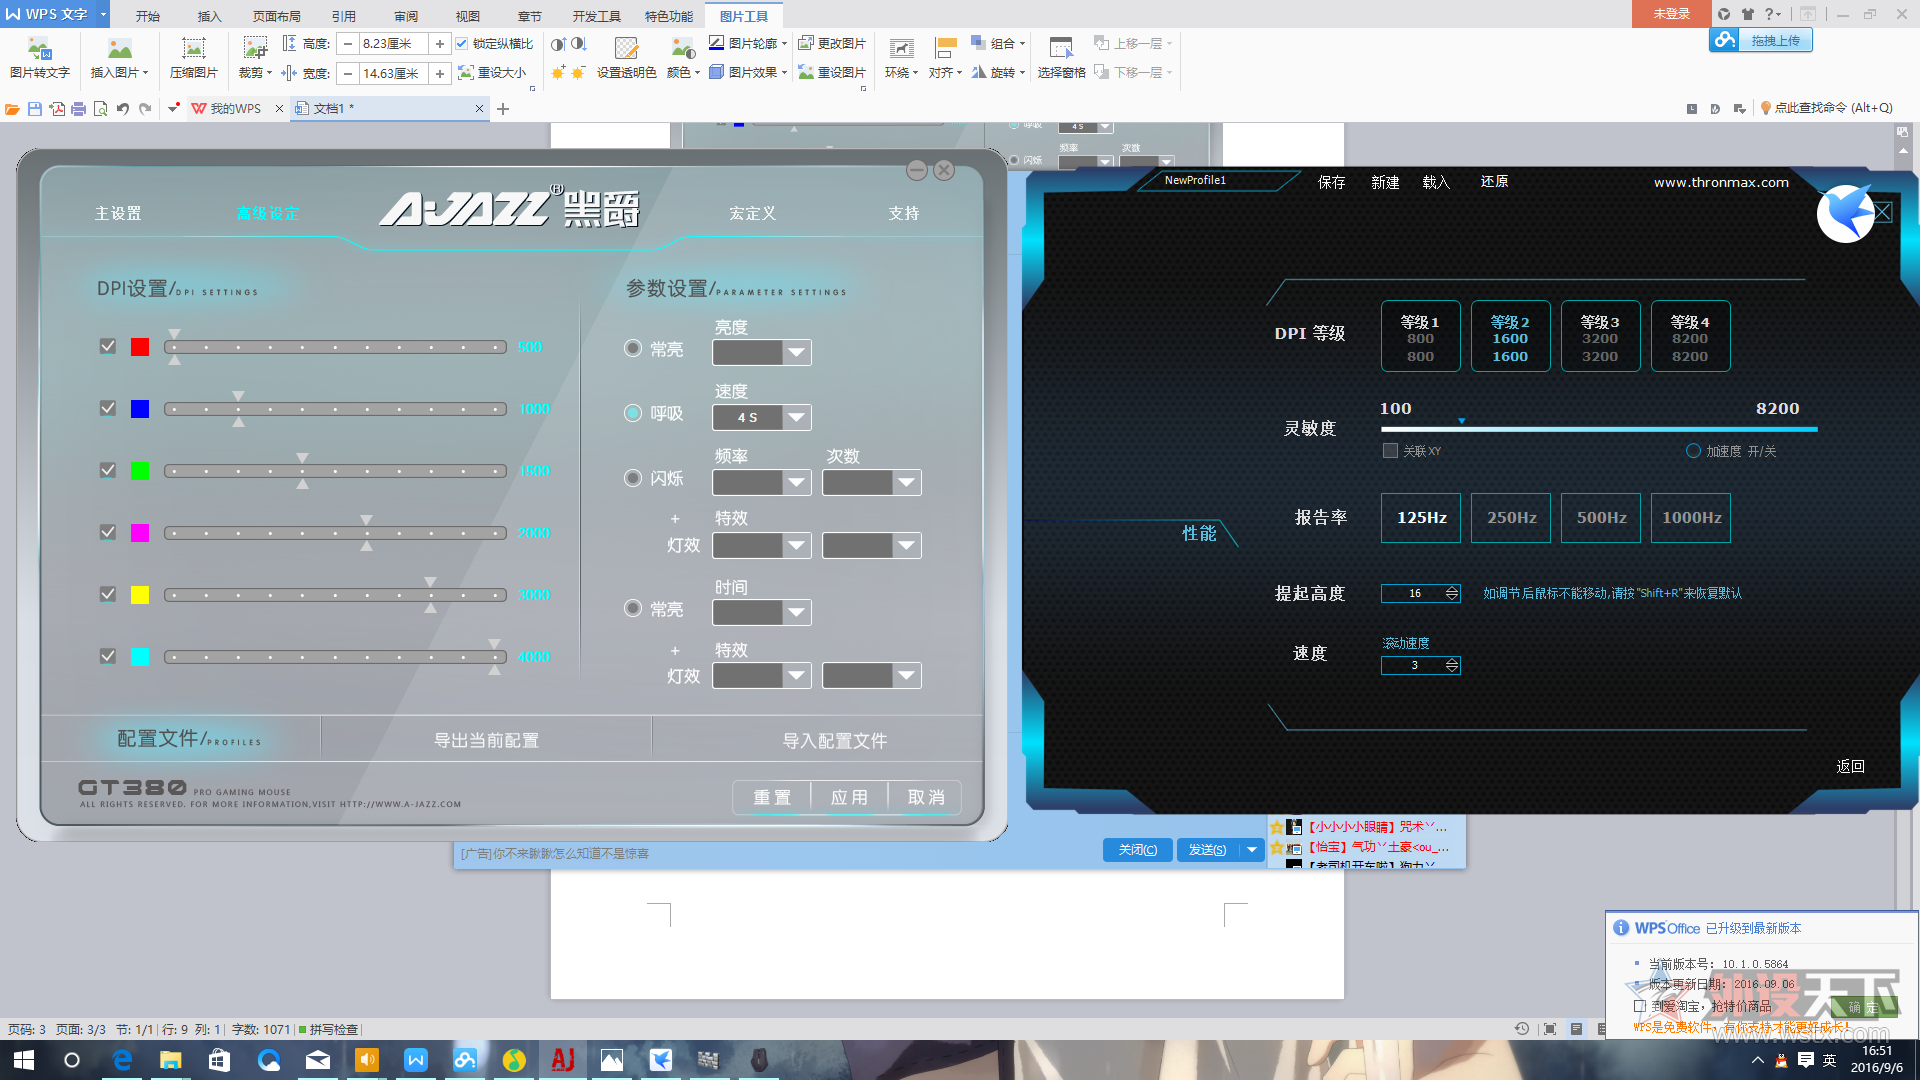Image resolution: width=1920 pixels, height=1080 pixels.
Task: Click 更改图片 to change picture
Action: [832, 43]
